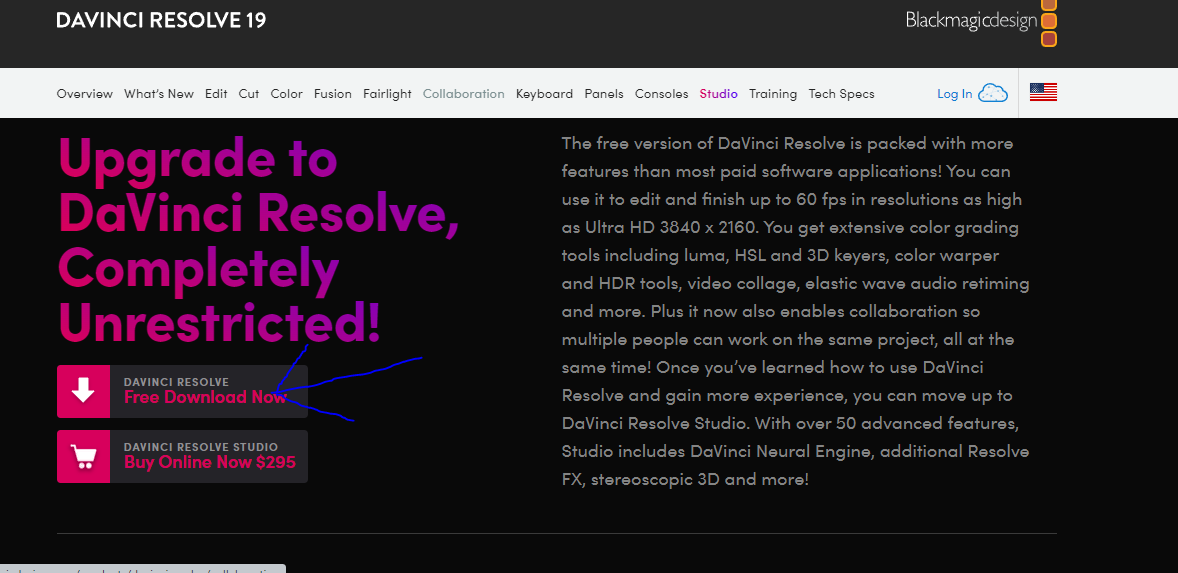The image size is (1178, 573).
Task: Click the 'DAVINCI RESOLVE STUDIO' label text
Action: point(201,447)
